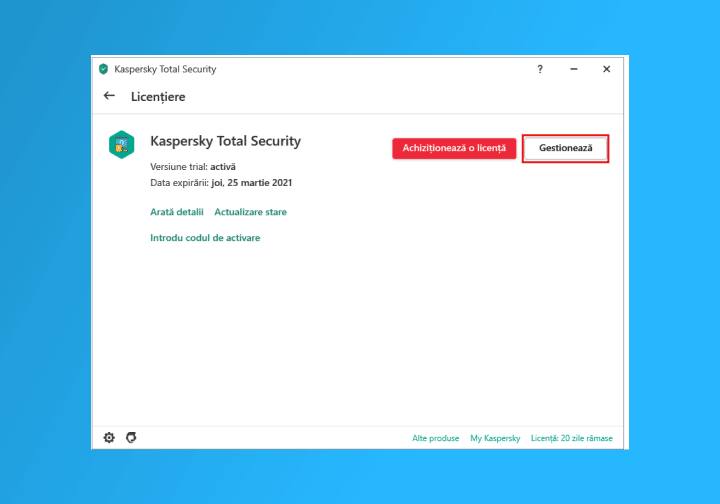Open settings with the gear icon
Image resolution: width=720 pixels, height=504 pixels.
click(x=110, y=438)
